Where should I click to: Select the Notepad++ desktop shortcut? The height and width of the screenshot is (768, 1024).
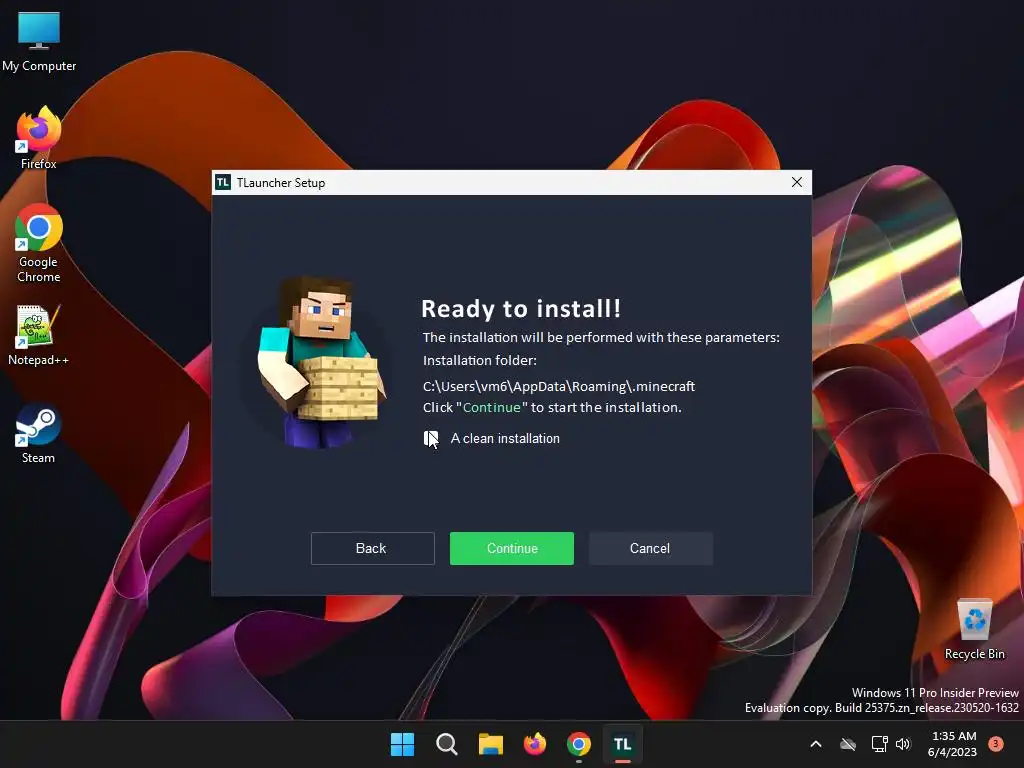38,334
